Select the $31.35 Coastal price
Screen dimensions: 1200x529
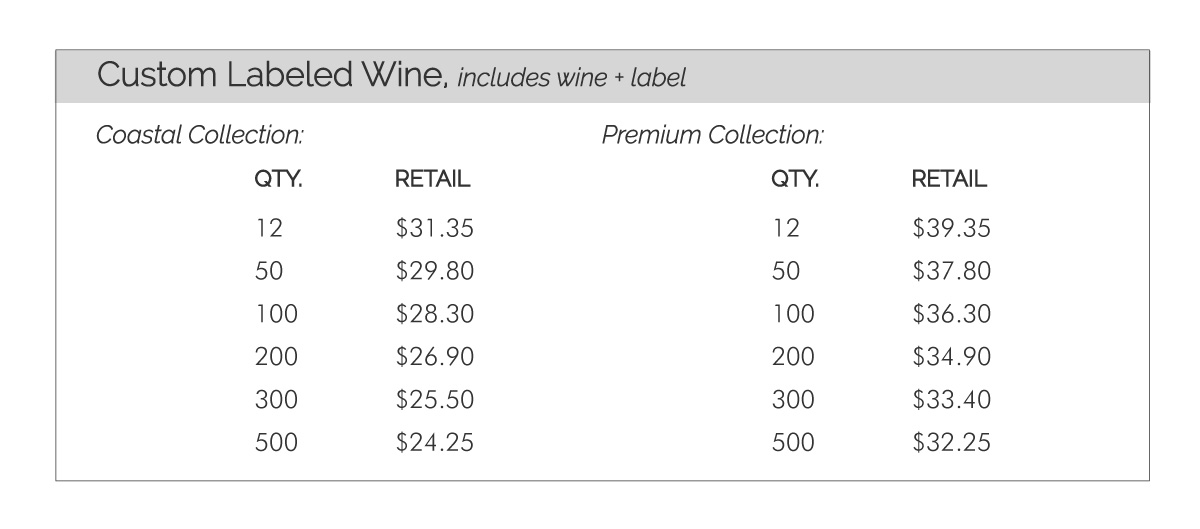[x=434, y=229]
